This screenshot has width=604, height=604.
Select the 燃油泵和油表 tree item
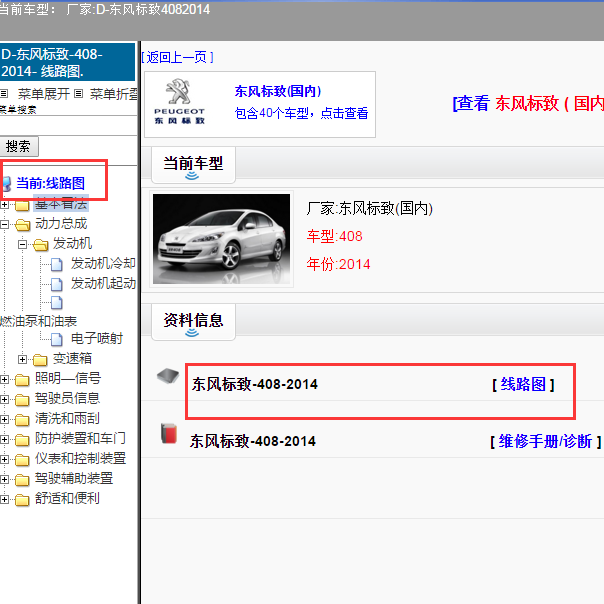coord(39,321)
